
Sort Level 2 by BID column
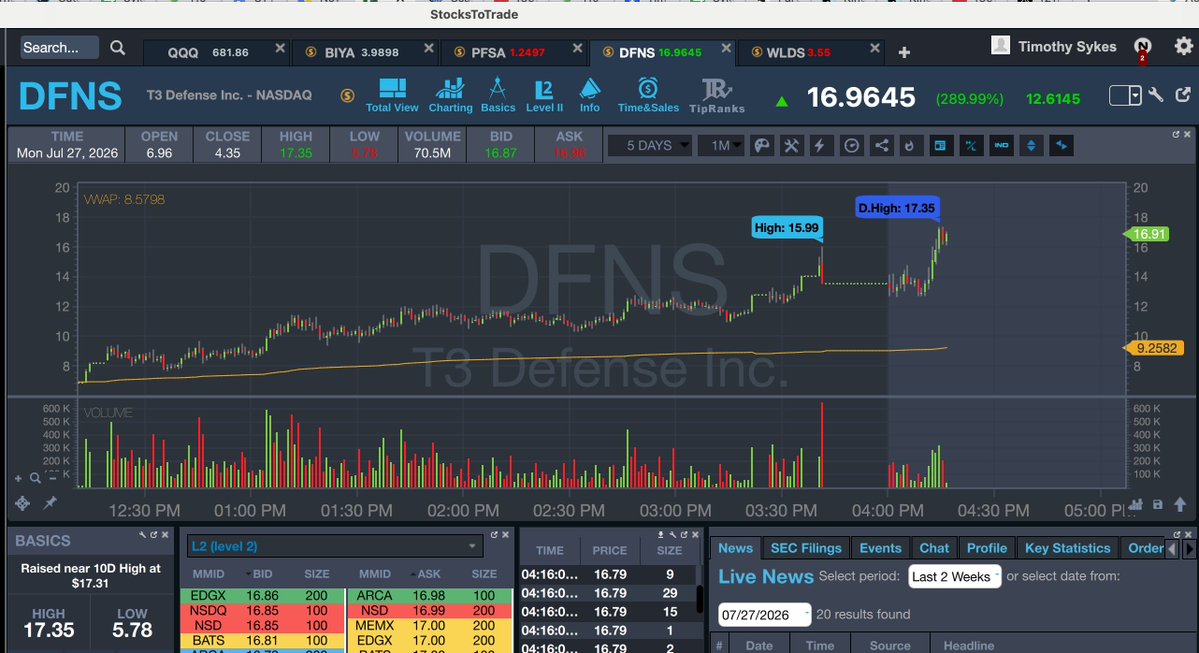point(262,573)
